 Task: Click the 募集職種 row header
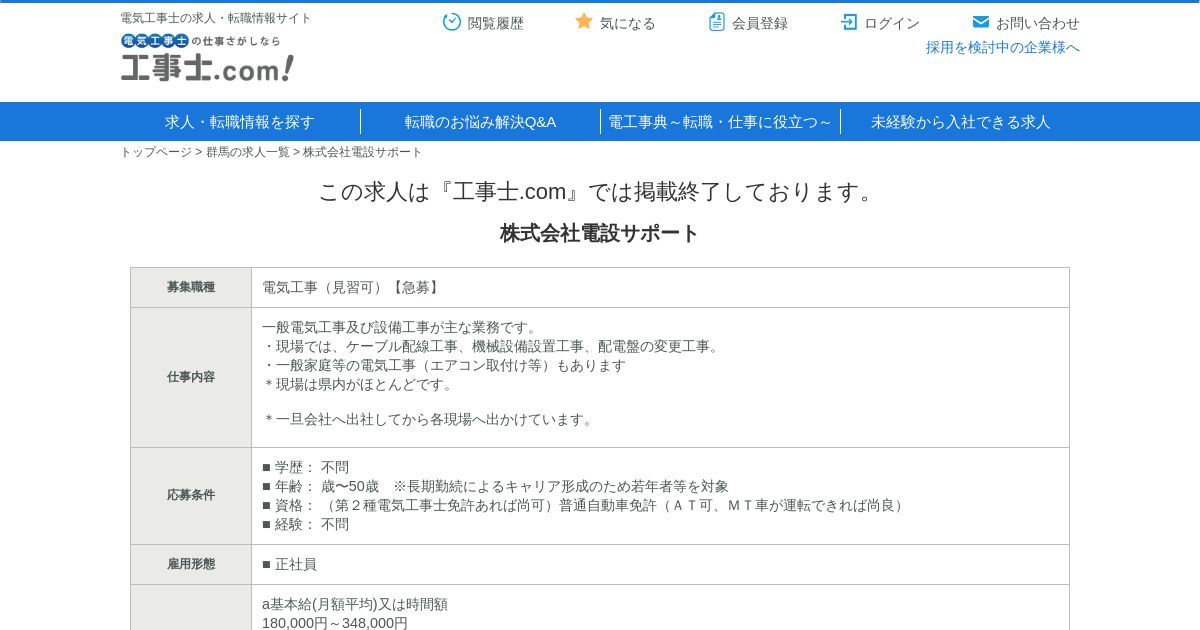point(191,287)
